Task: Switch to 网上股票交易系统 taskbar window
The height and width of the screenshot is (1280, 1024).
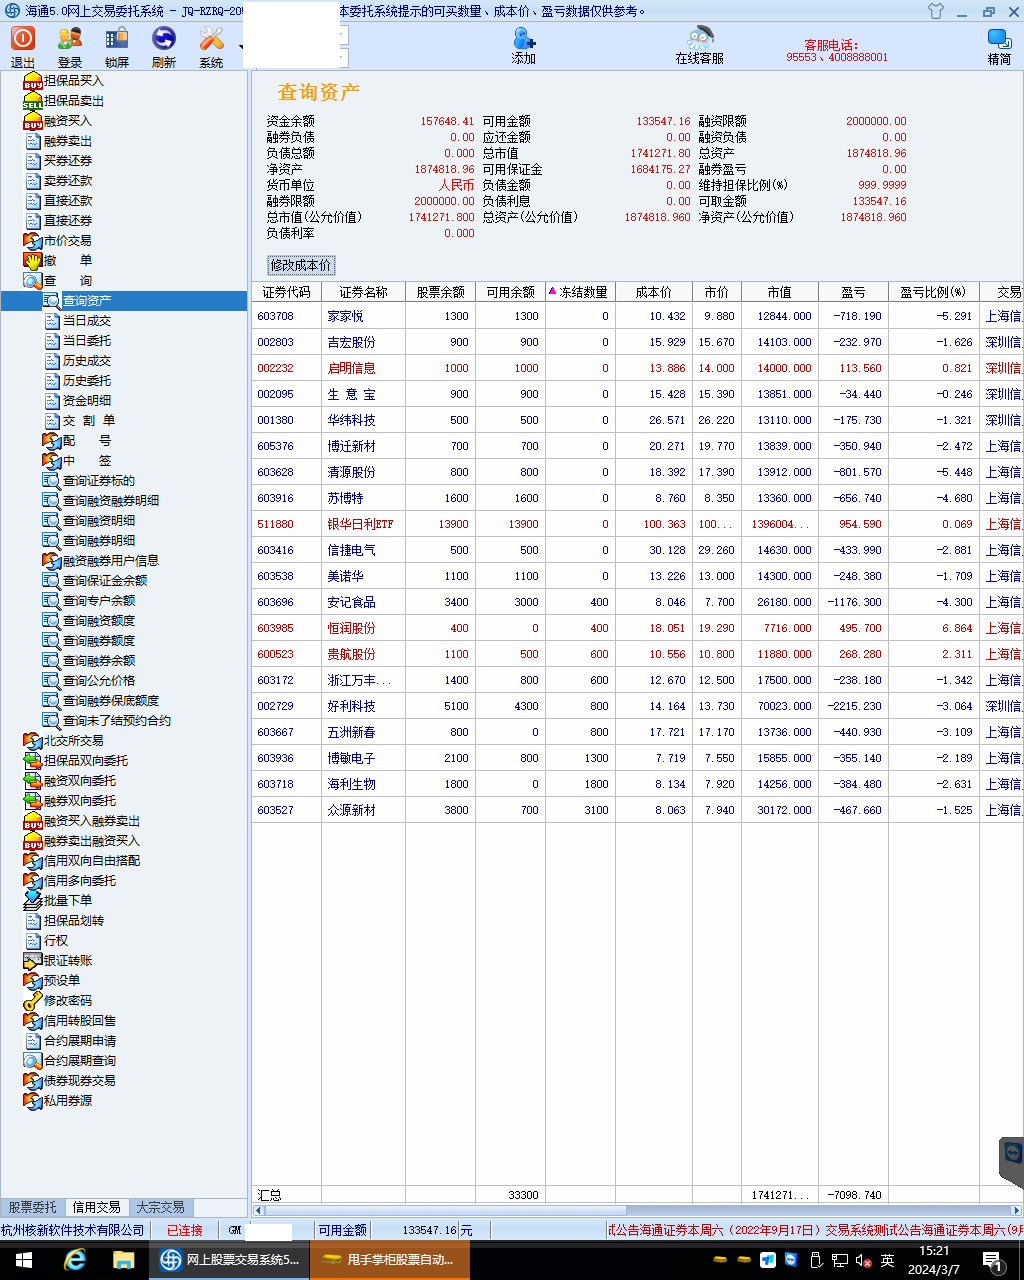Action: (229, 1260)
